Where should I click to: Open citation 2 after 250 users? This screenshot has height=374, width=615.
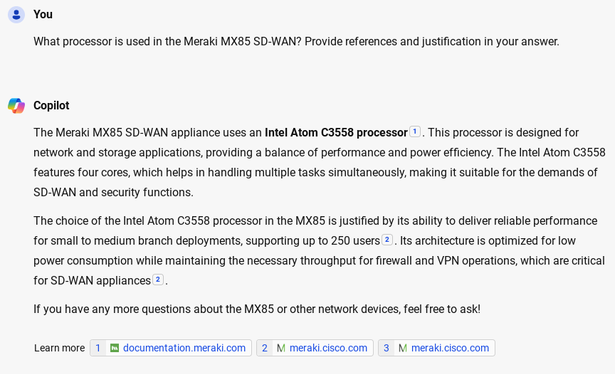click(x=387, y=239)
